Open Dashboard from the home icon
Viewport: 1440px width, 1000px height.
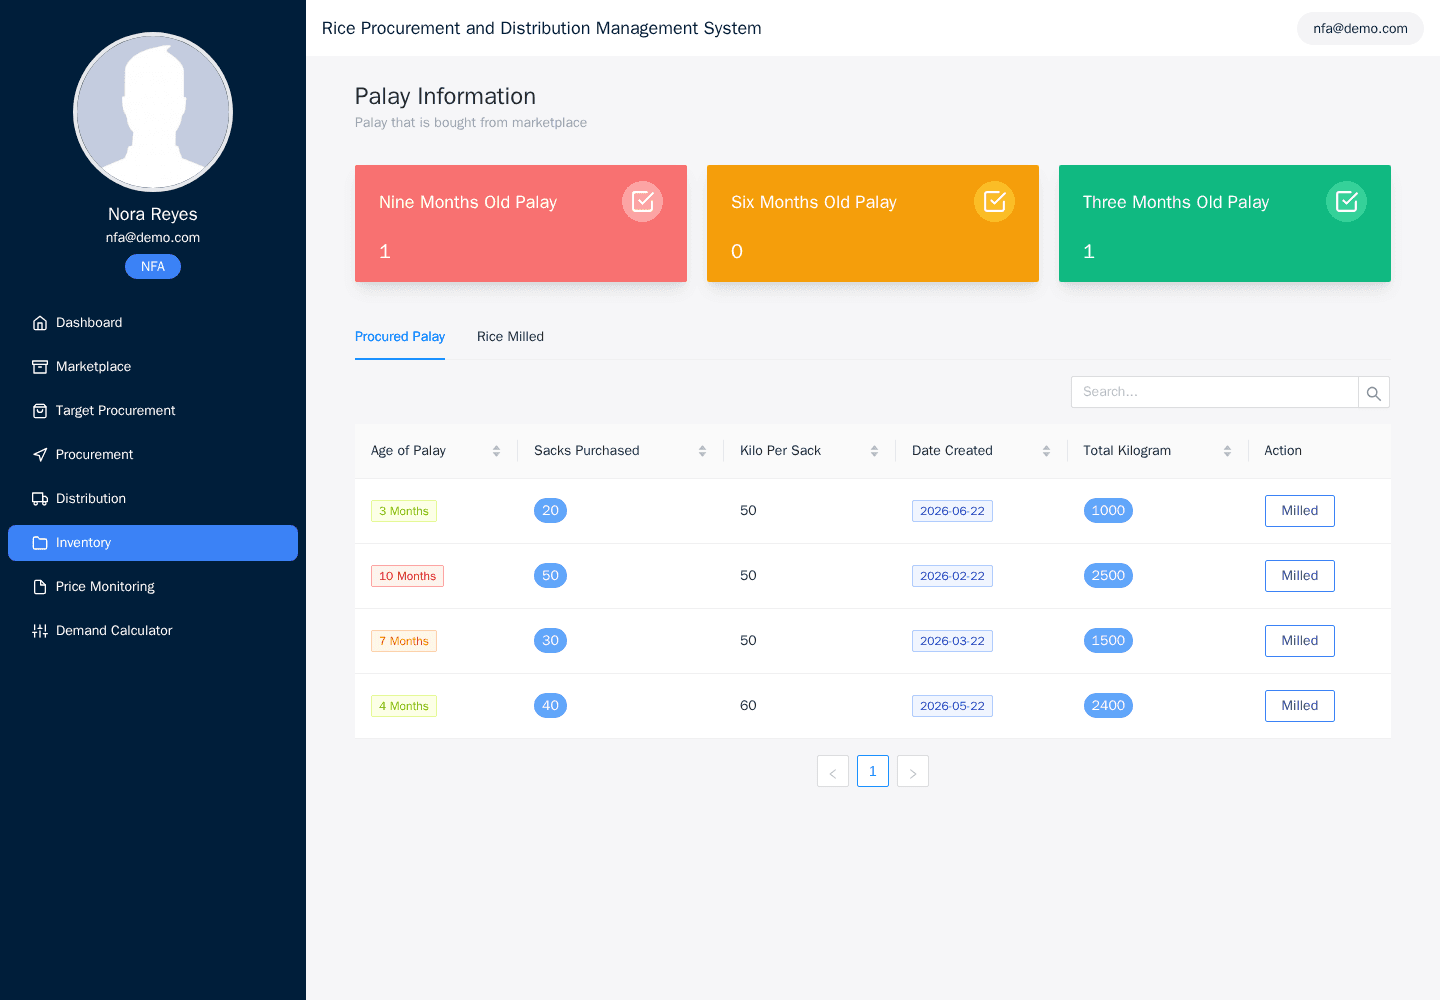pyautogui.click(x=40, y=323)
